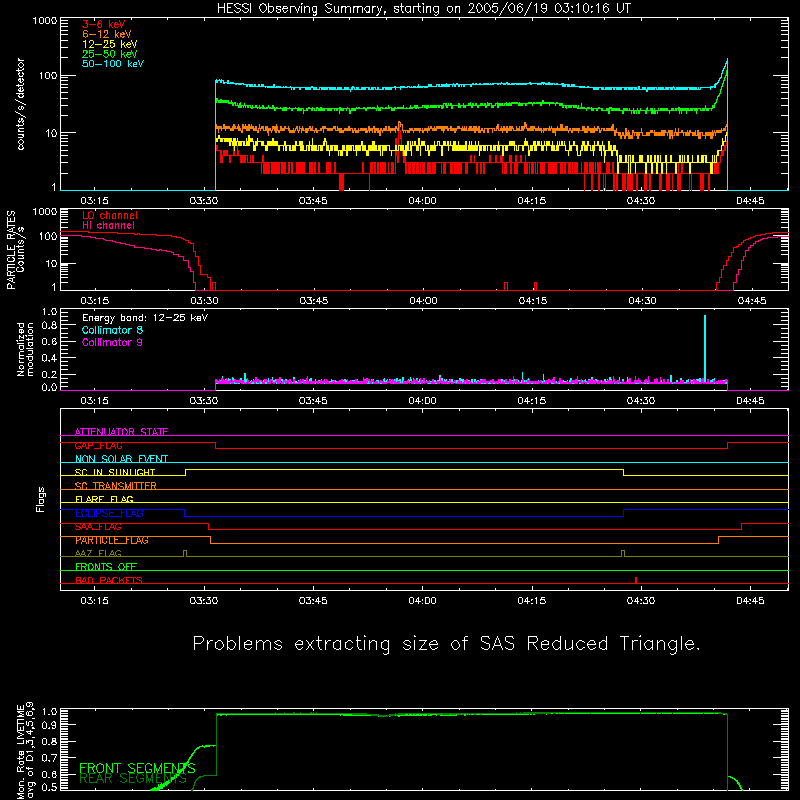This screenshot has width=800, height=800.
Task: Click the Collimator 8 legend label
Action: point(112,330)
